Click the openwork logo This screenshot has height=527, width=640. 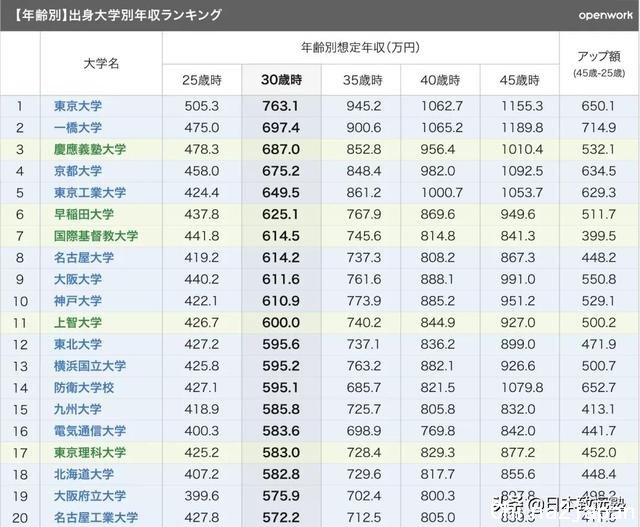606,16
